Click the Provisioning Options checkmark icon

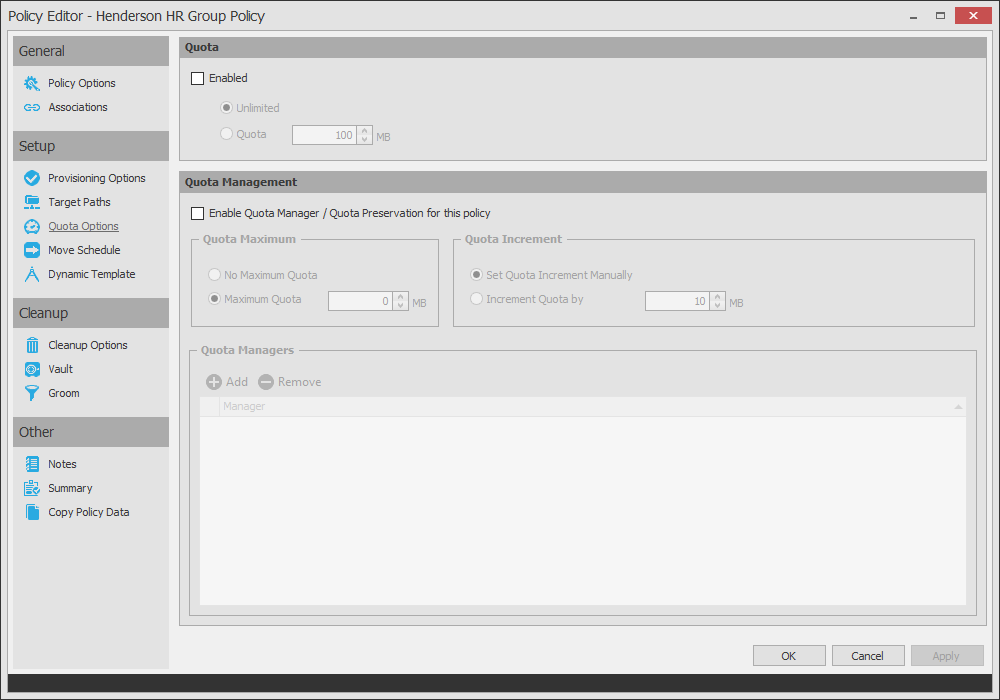32,179
